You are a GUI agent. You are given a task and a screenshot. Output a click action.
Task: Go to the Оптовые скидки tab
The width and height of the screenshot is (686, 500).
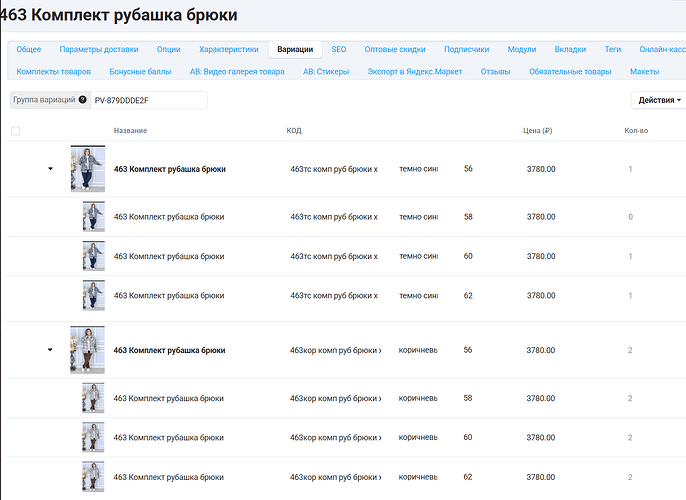(x=394, y=49)
